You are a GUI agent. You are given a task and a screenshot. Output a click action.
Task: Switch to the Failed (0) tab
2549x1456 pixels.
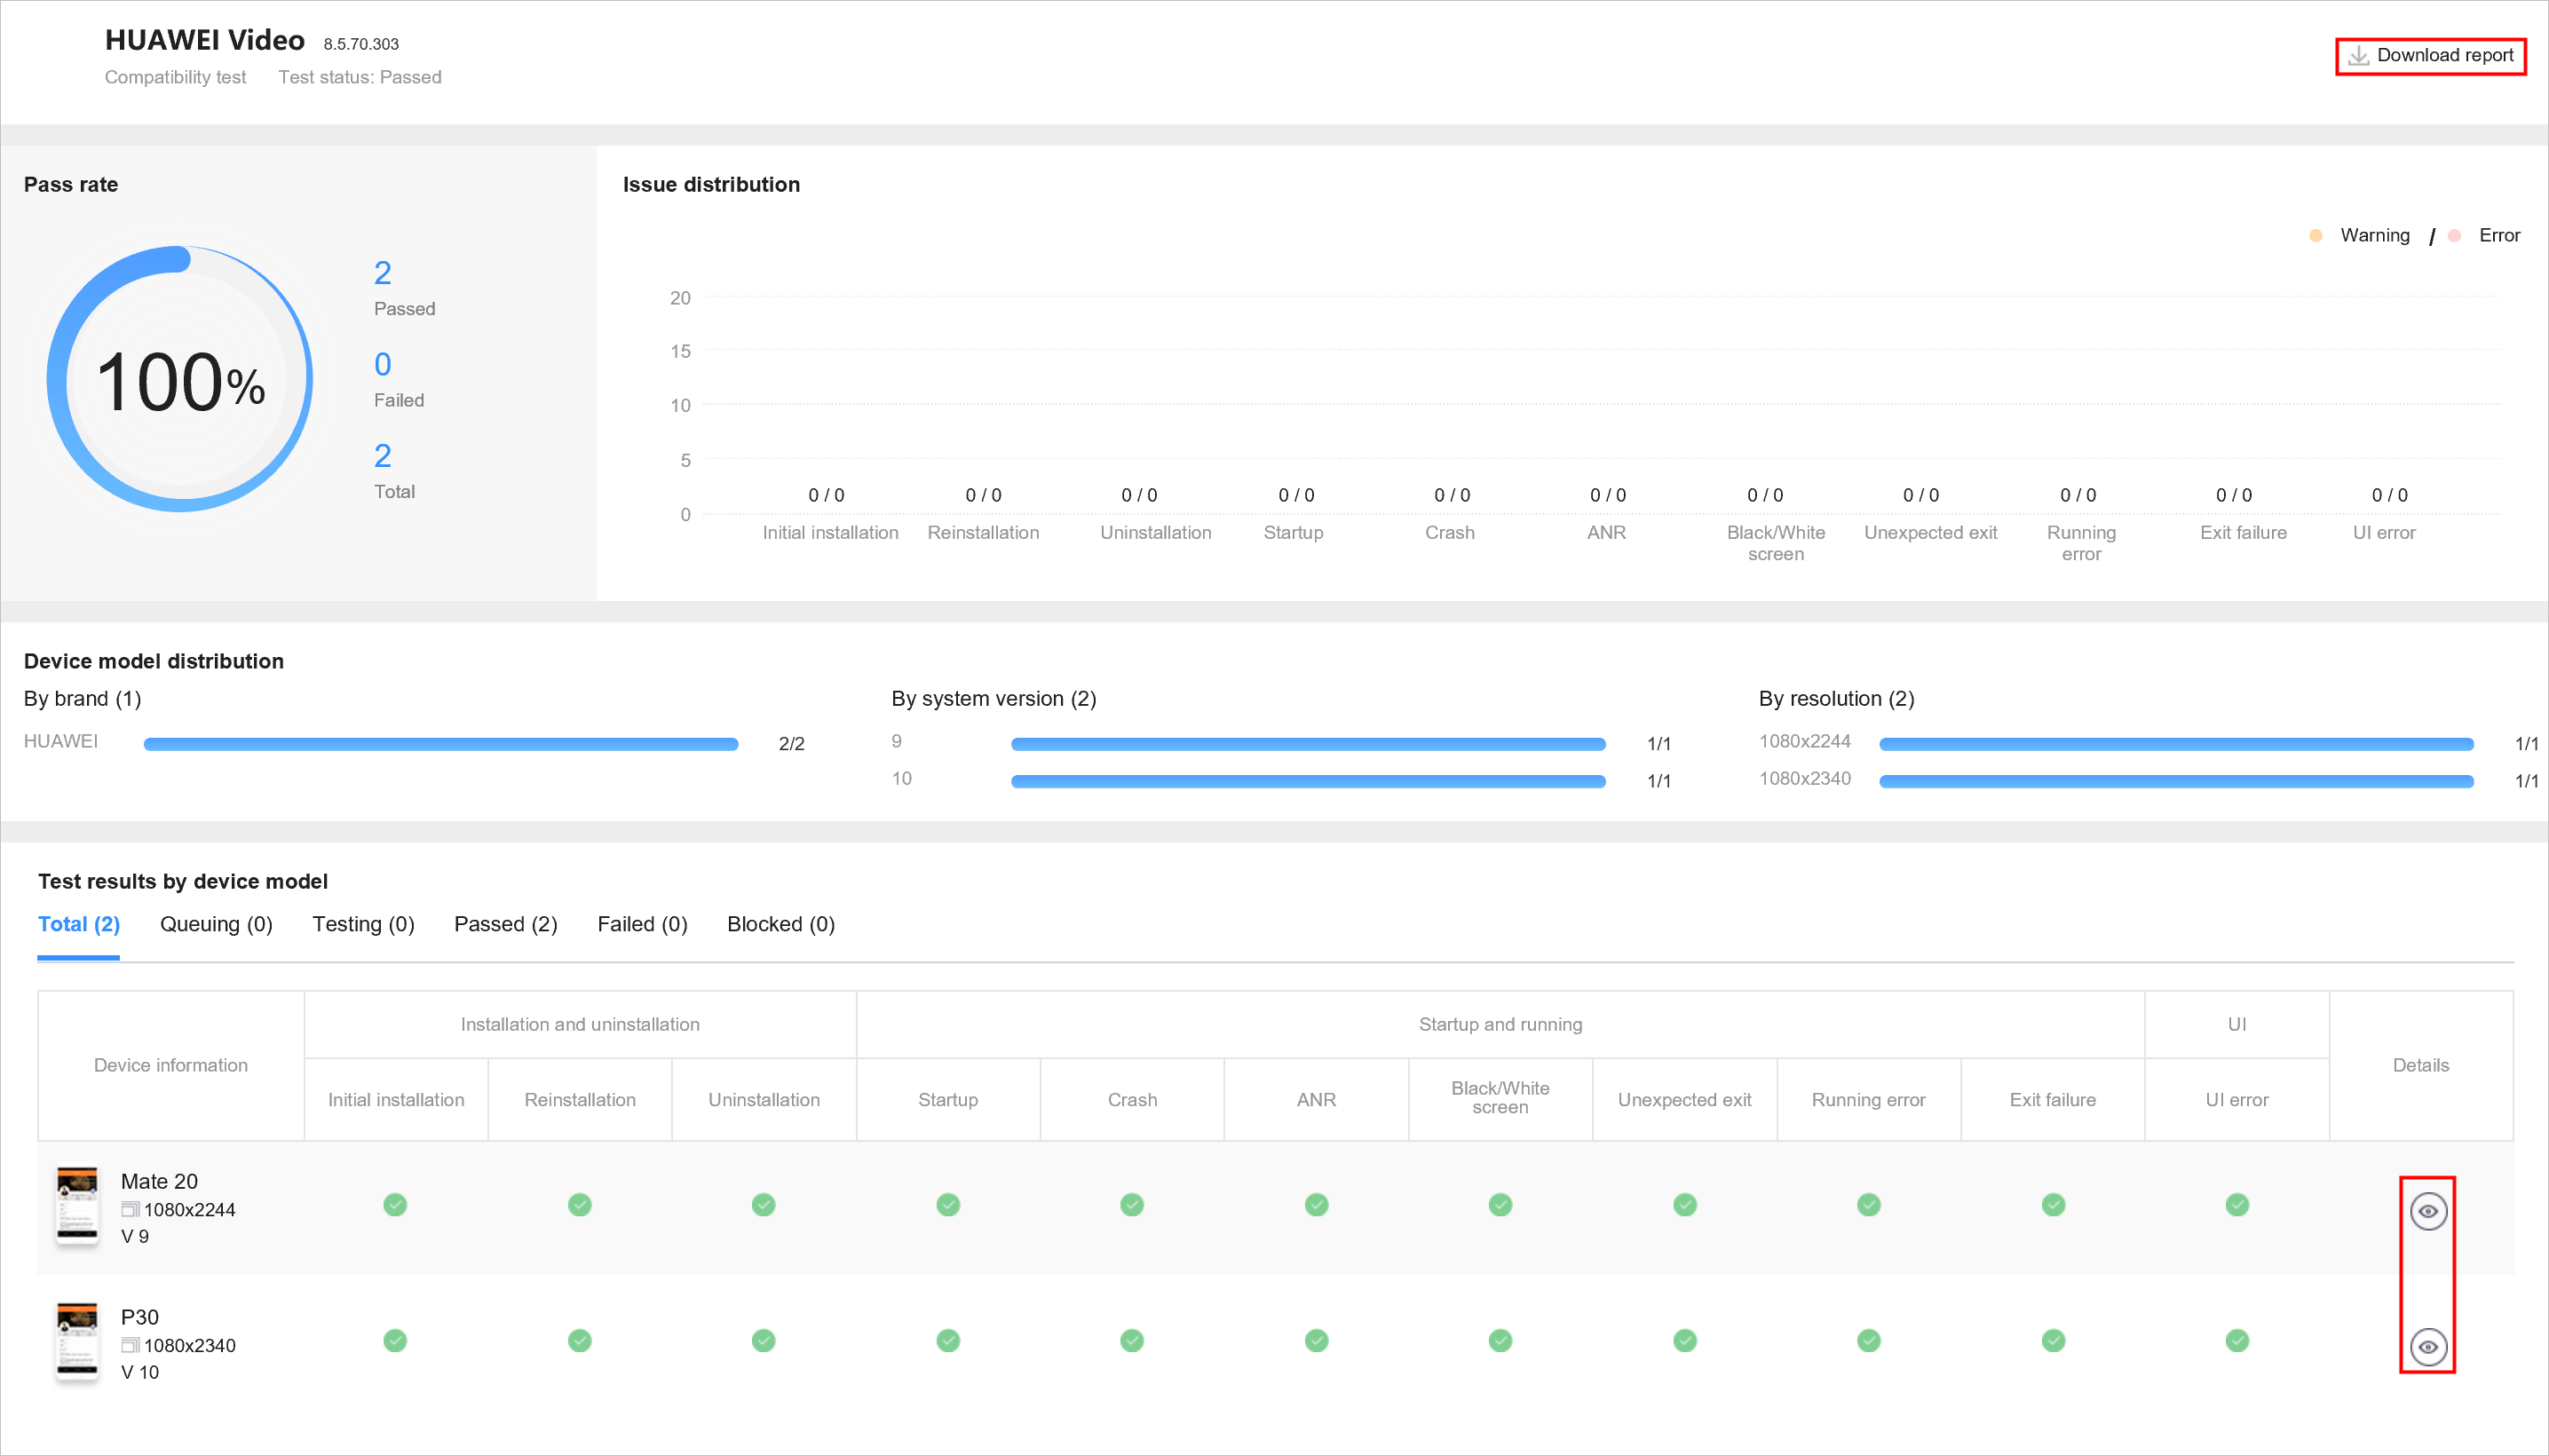coord(642,924)
